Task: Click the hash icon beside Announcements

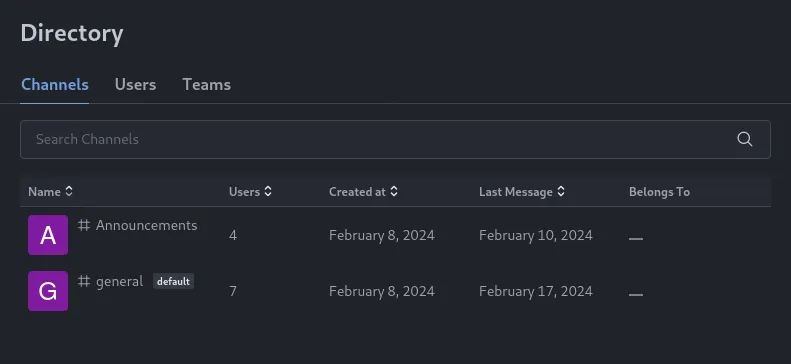Action: point(84,225)
